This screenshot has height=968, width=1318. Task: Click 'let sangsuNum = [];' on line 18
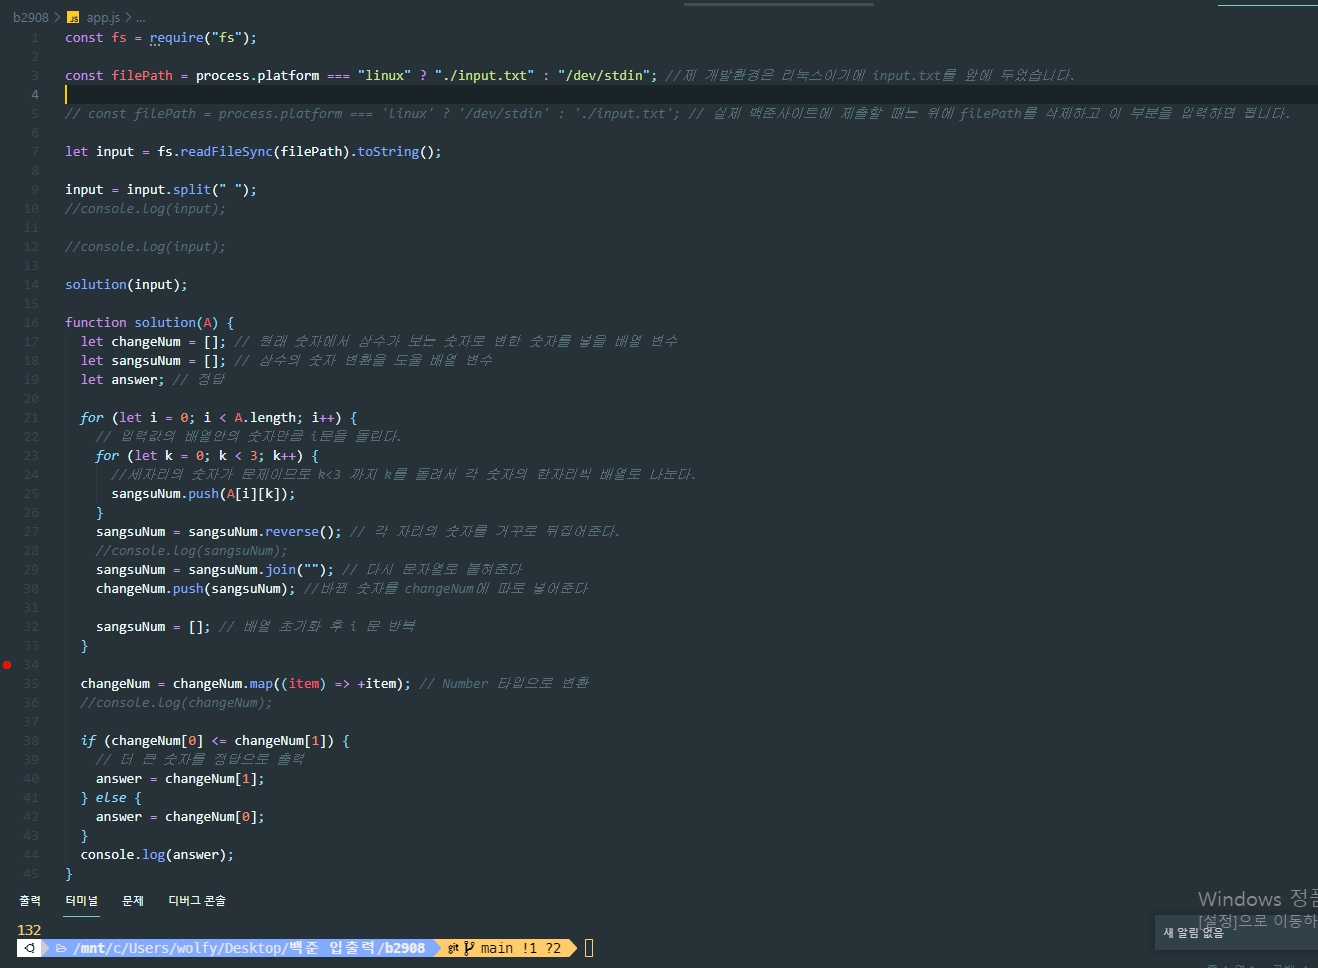(x=154, y=361)
